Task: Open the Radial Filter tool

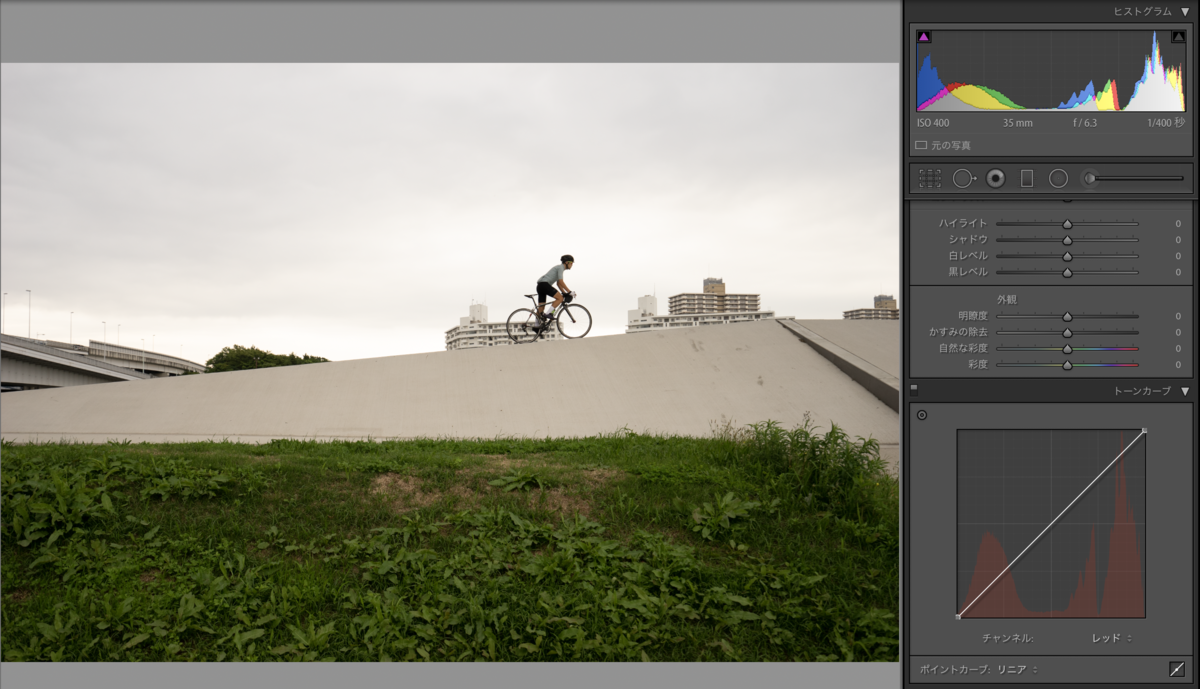Action: click(x=1057, y=178)
